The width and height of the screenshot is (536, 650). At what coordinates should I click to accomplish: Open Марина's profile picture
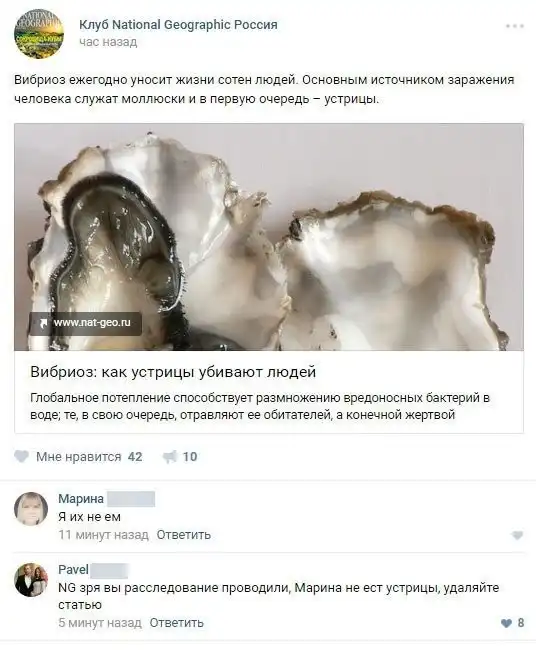point(31,509)
